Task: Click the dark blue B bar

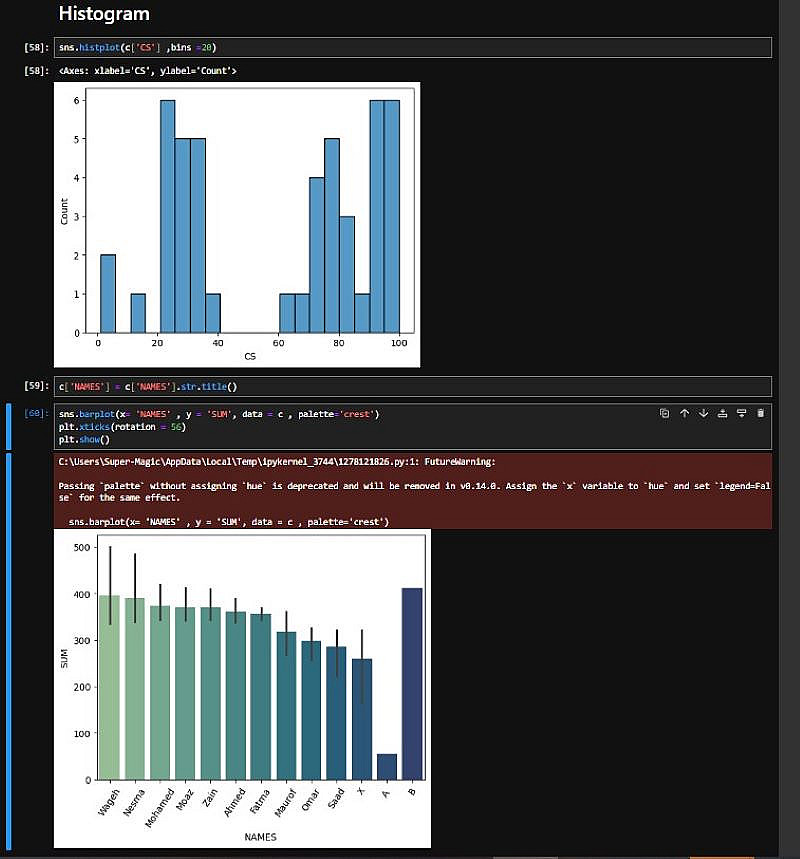Action: 412,684
